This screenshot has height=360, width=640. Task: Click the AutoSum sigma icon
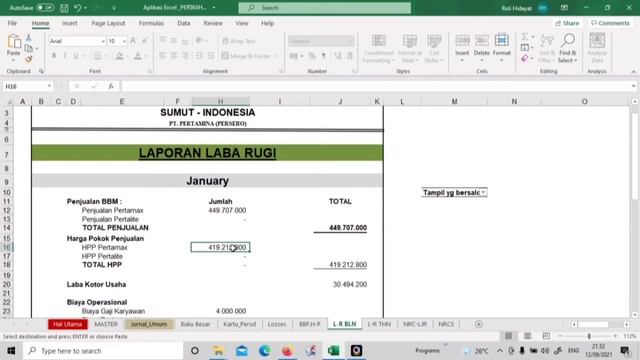[x=525, y=37]
